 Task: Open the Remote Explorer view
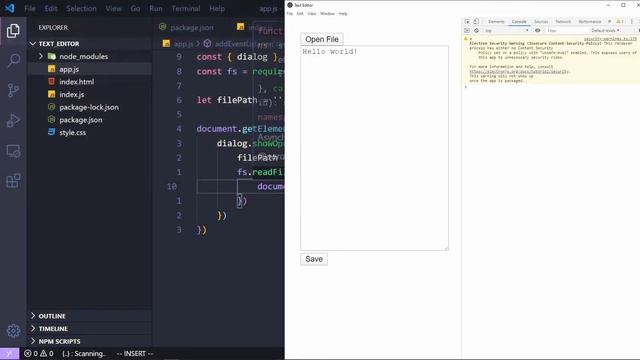tap(13, 151)
